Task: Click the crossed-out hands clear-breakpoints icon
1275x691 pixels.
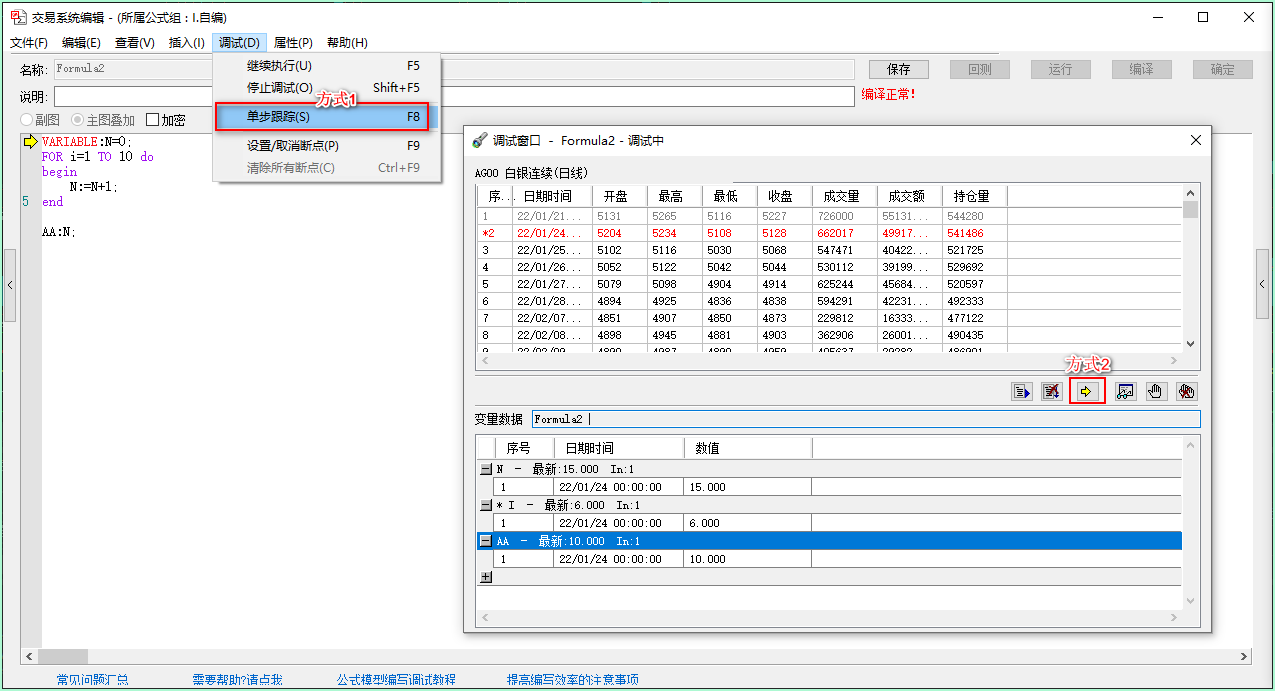Action: [x=1187, y=392]
